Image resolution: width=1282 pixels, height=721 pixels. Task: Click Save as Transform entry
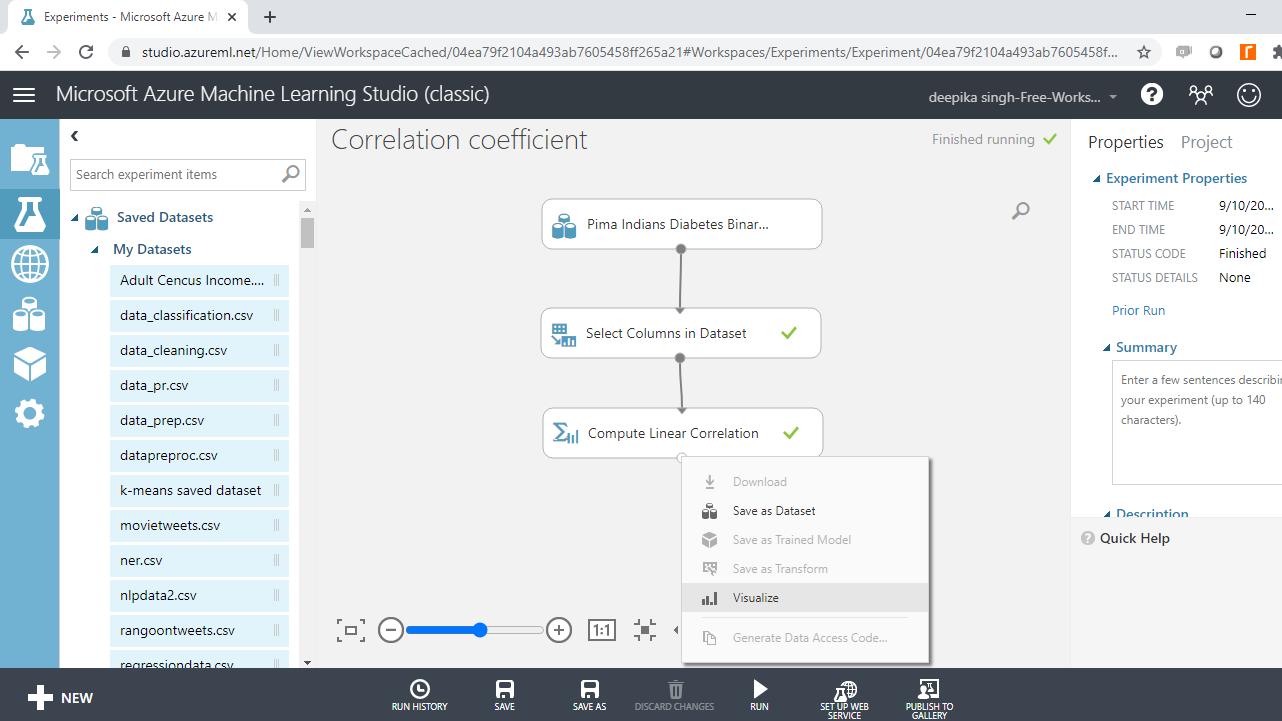[806, 569]
